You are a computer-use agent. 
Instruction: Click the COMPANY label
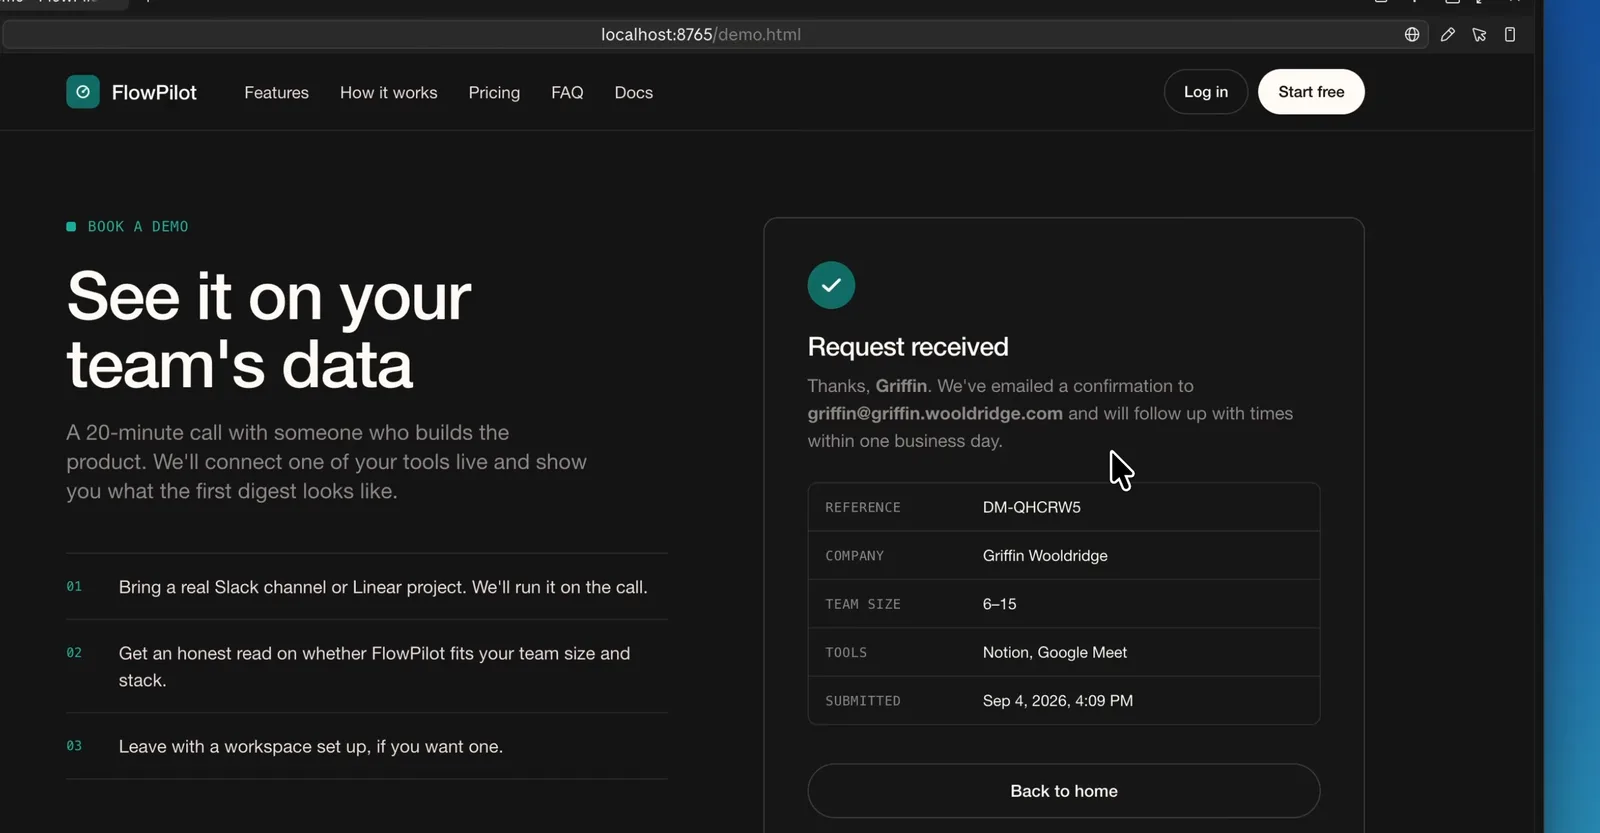(855, 556)
